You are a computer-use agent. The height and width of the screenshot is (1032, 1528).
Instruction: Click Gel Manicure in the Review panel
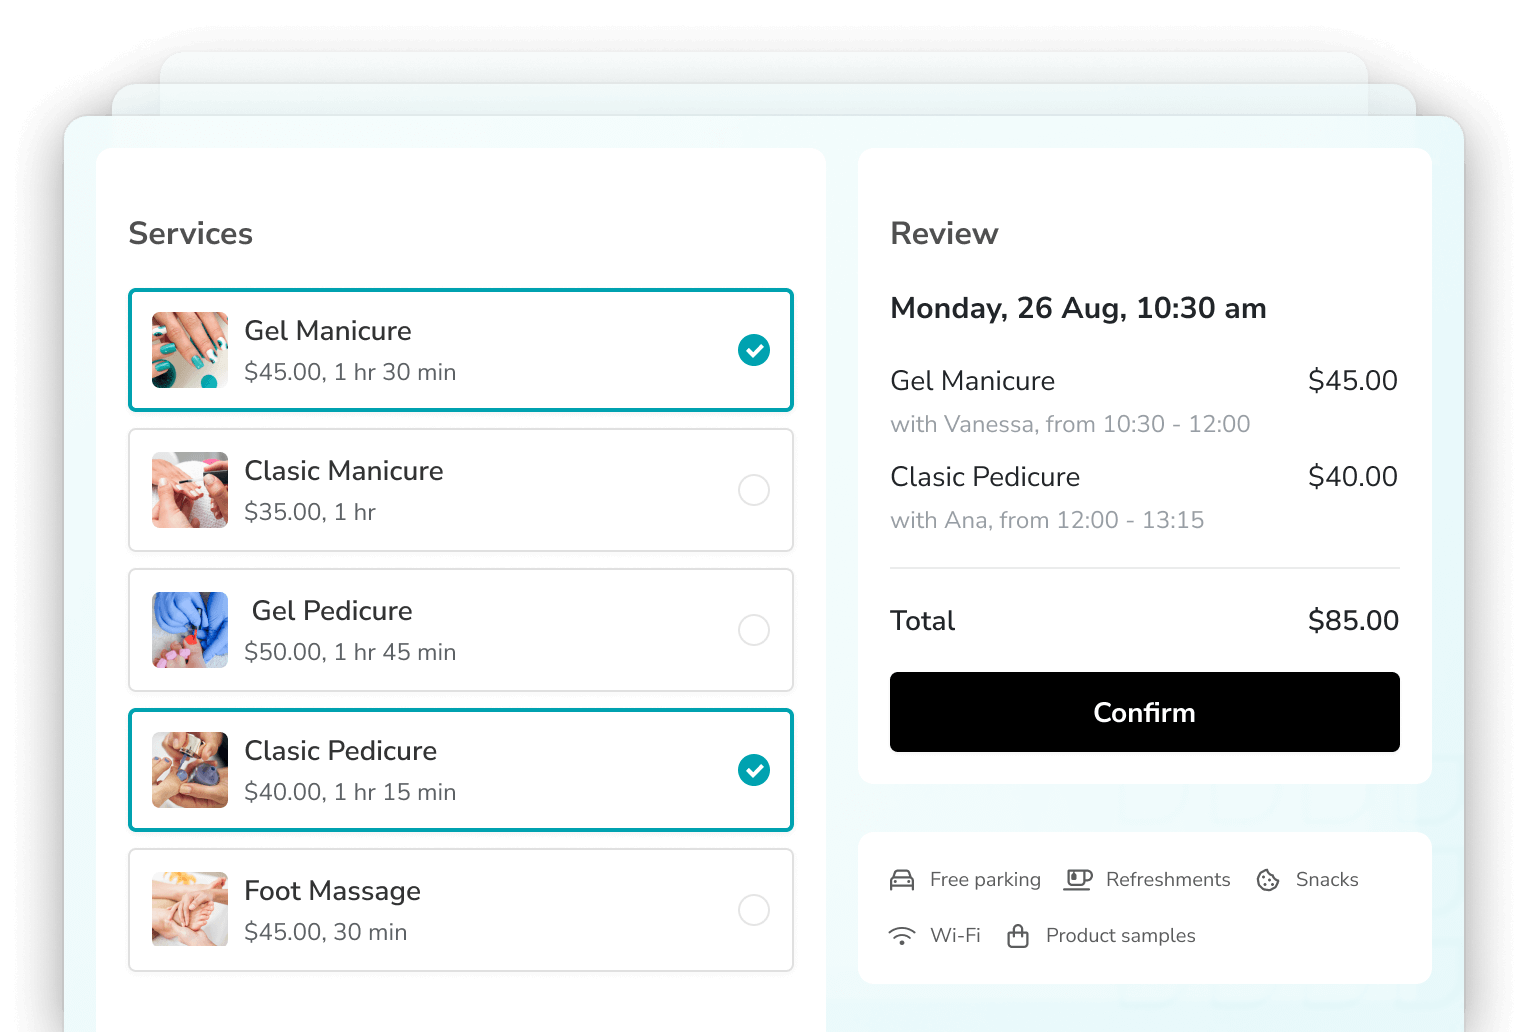pos(973,381)
